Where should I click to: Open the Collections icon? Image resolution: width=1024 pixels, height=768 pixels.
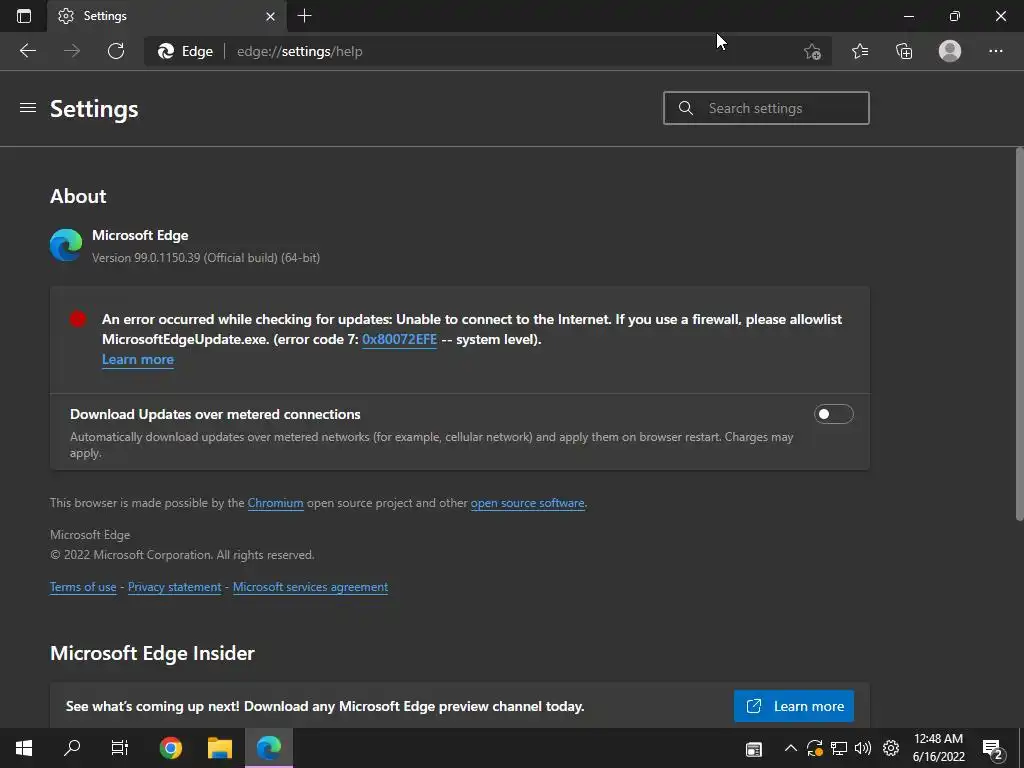pos(904,51)
